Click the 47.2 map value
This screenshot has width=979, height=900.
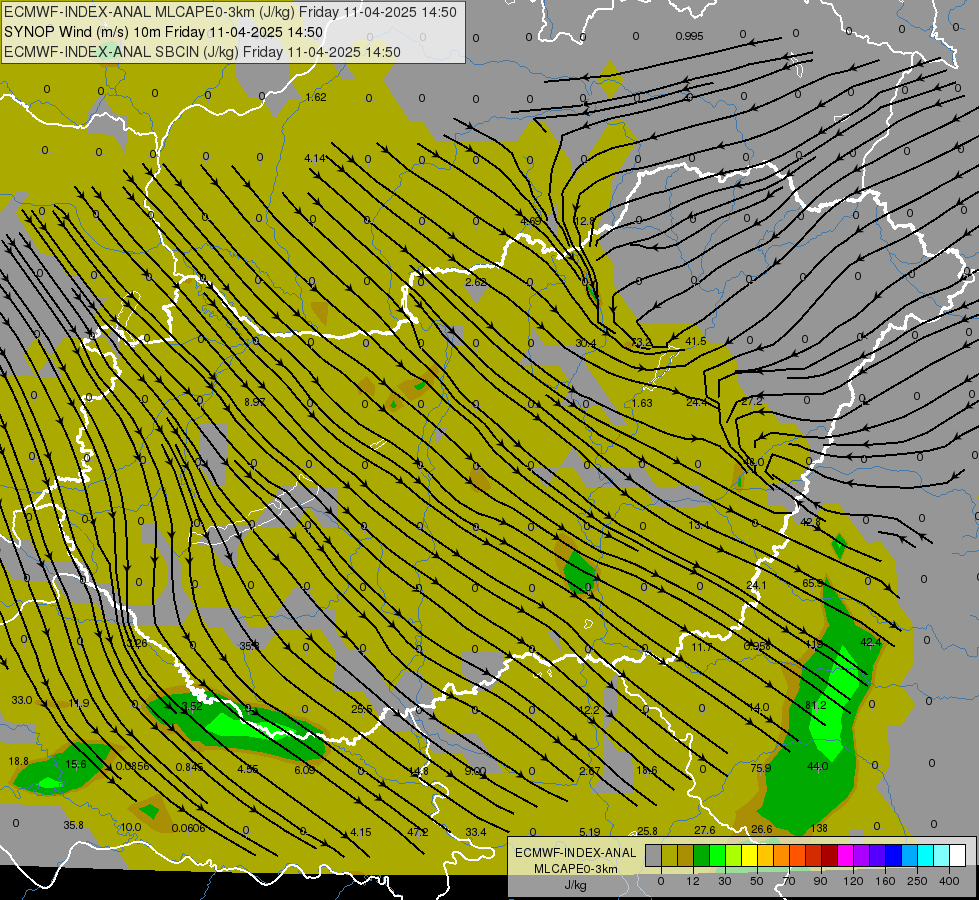pyautogui.click(x=418, y=832)
